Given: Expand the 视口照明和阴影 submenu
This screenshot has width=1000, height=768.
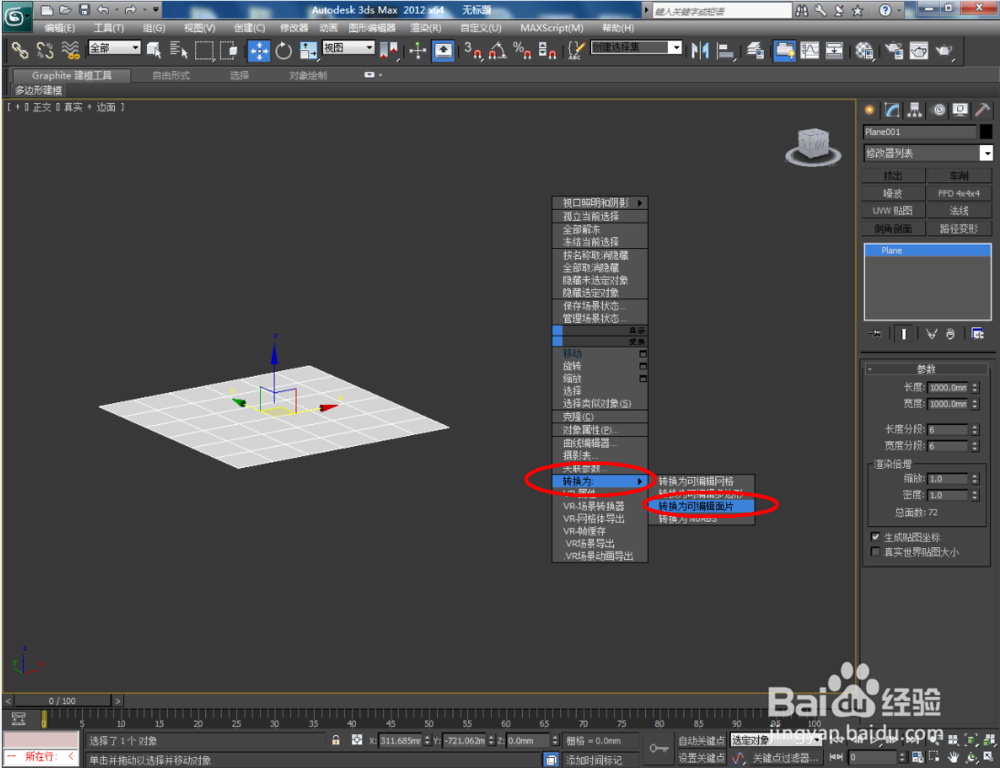Looking at the screenshot, I should pyautogui.click(x=599, y=203).
